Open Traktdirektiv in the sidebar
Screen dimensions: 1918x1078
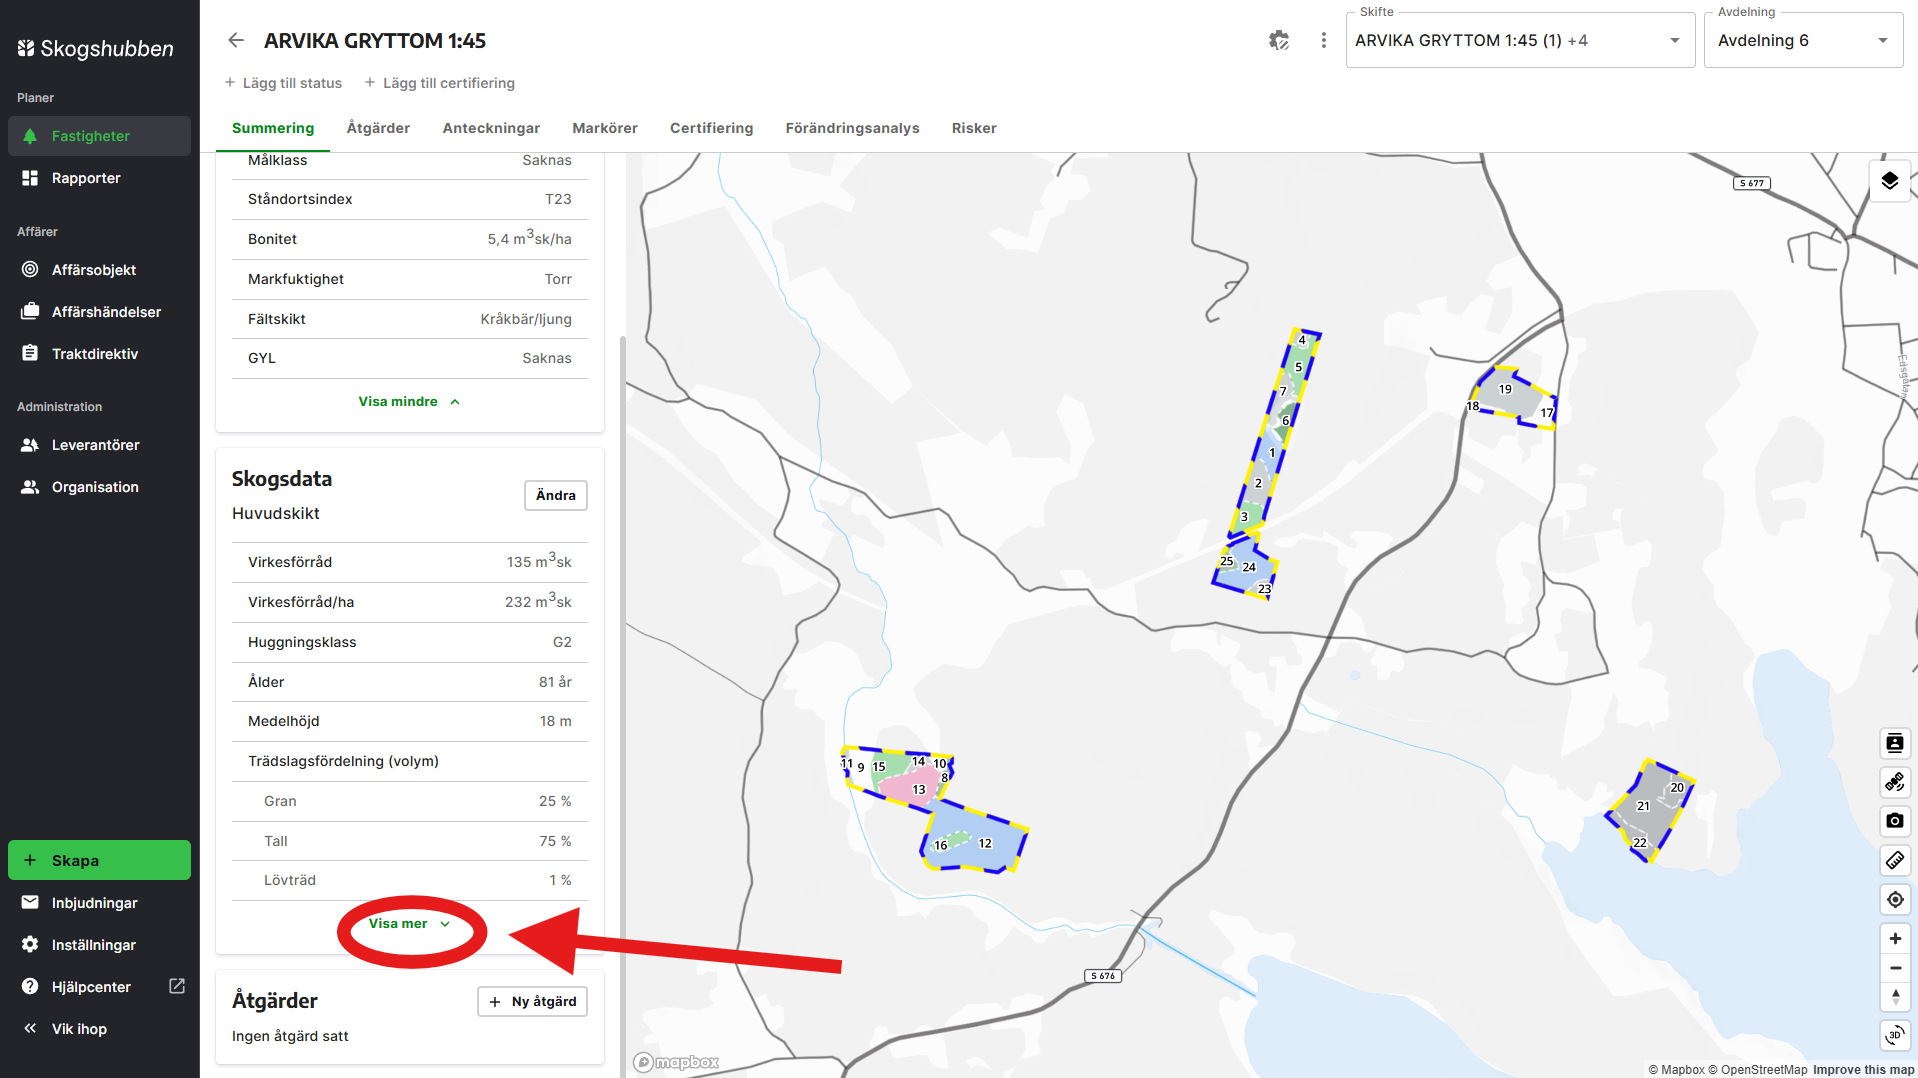pyautogui.click(x=99, y=354)
